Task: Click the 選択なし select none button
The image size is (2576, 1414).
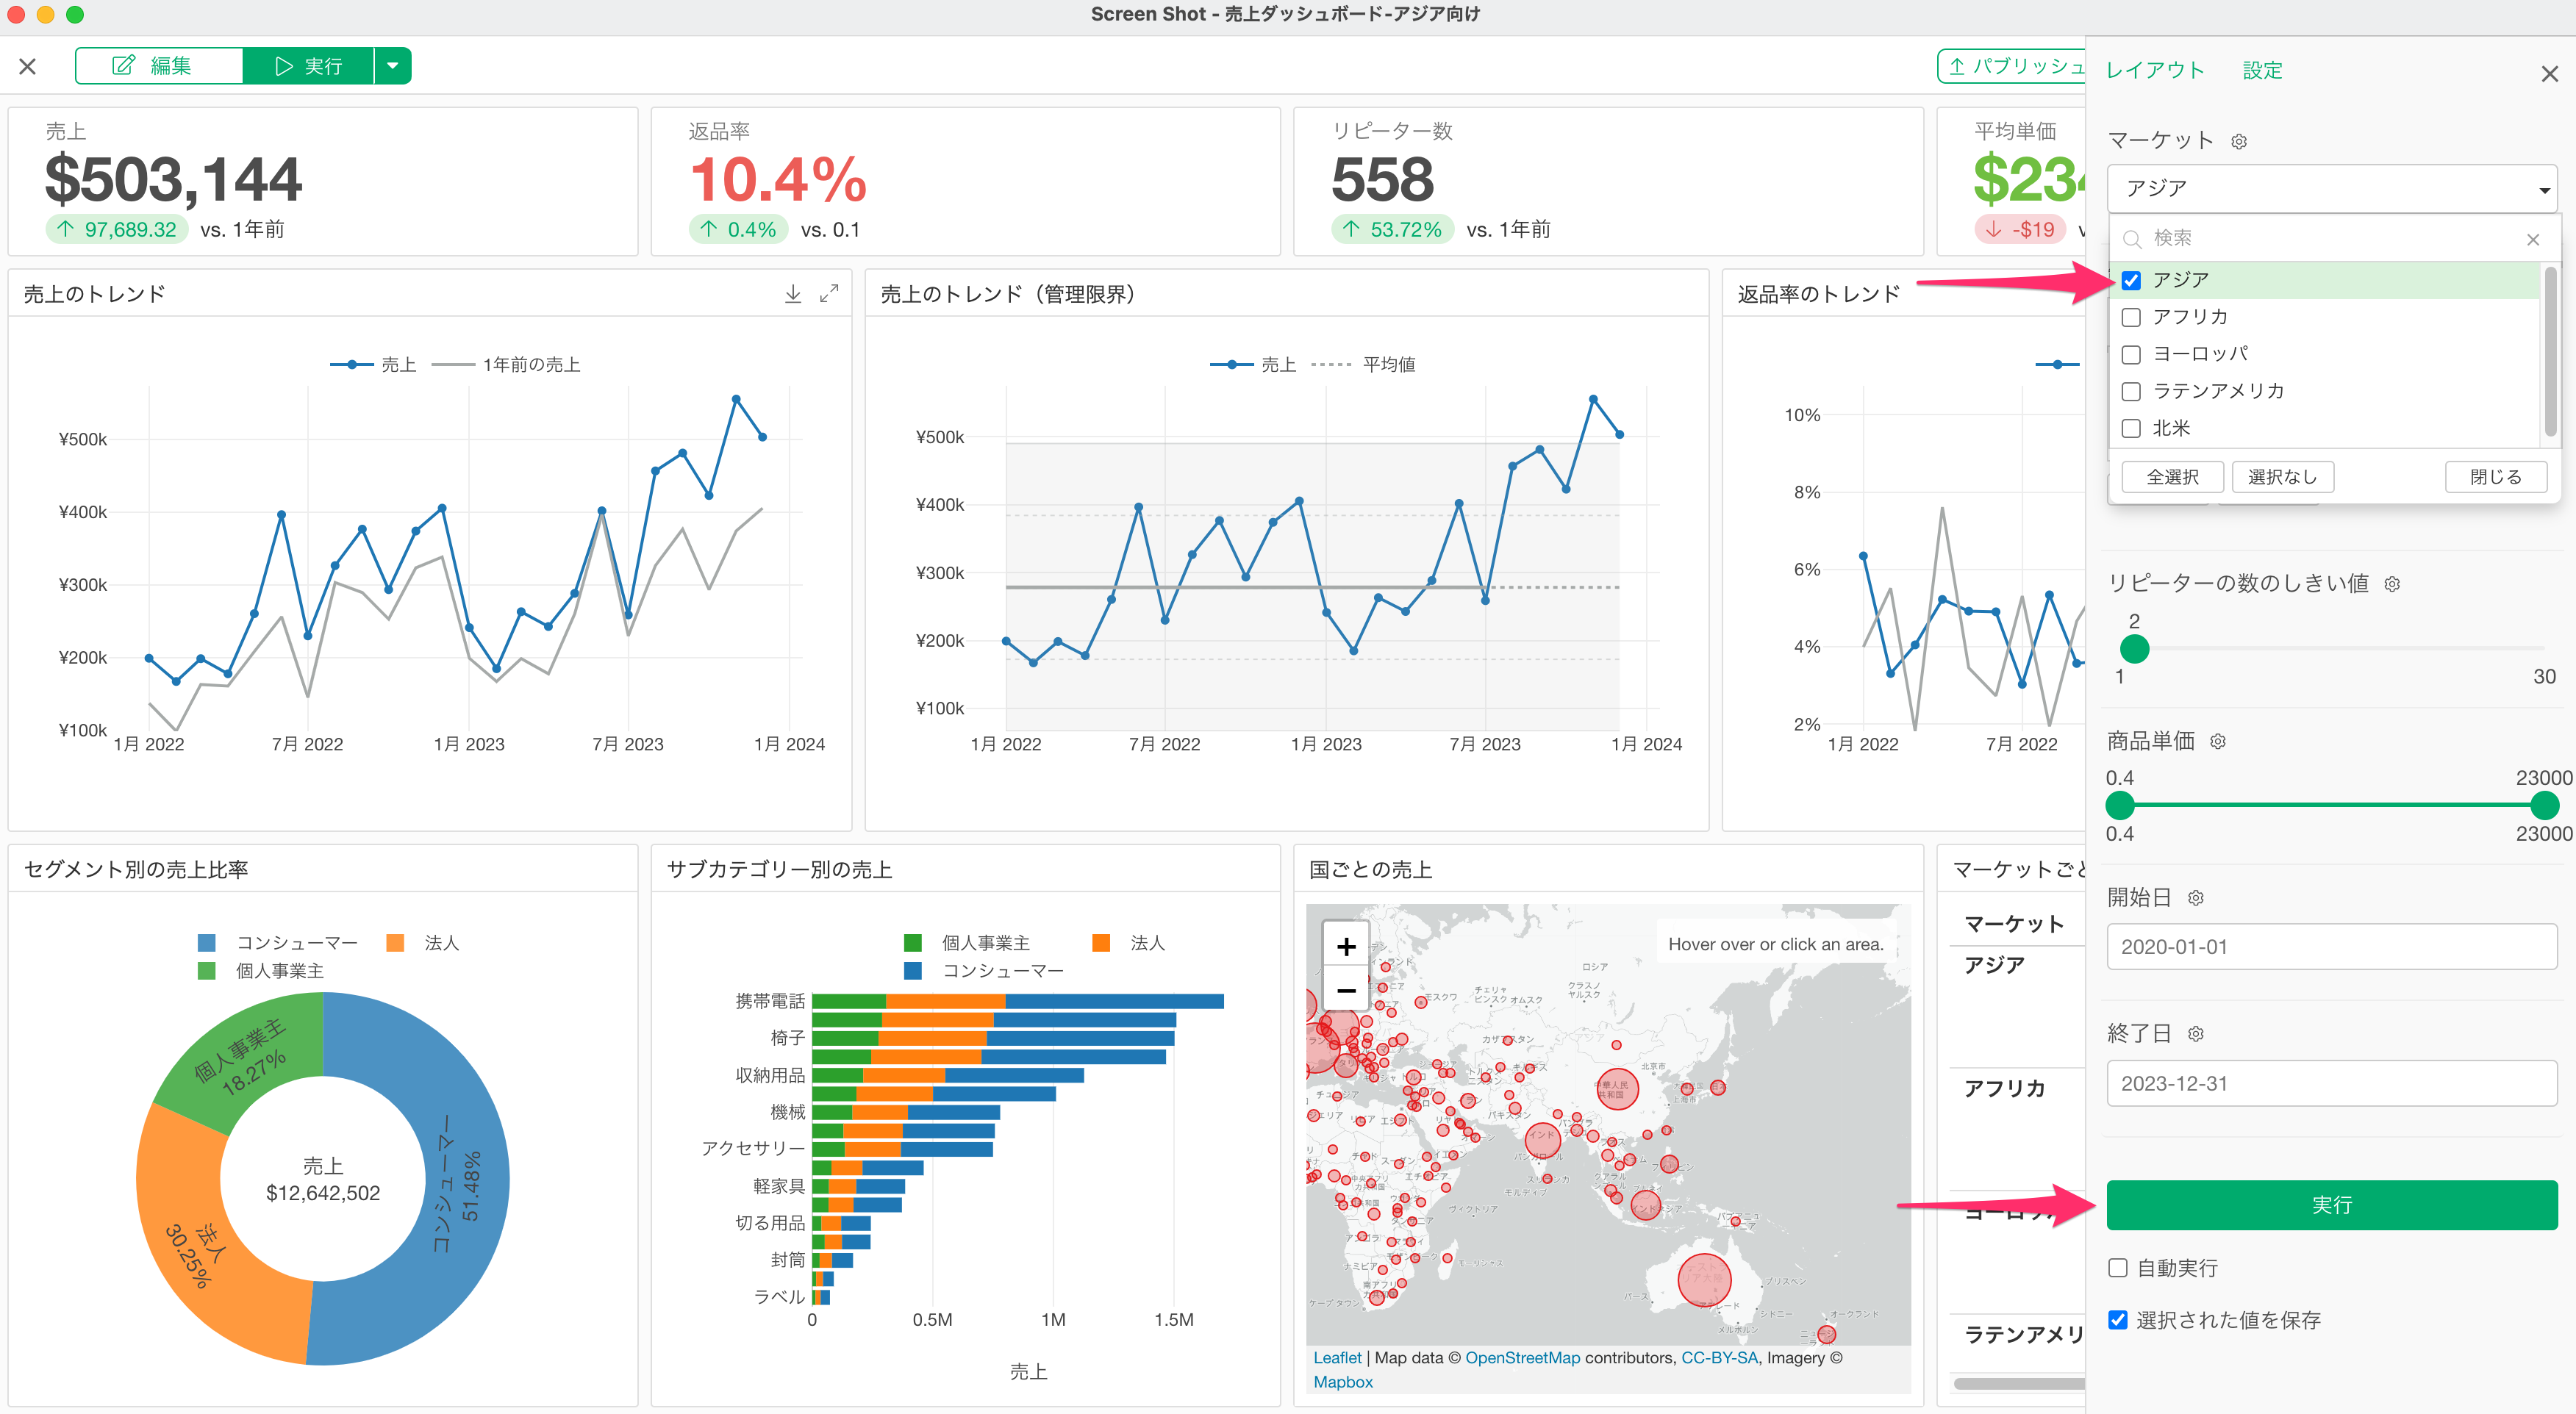Action: coord(2282,477)
